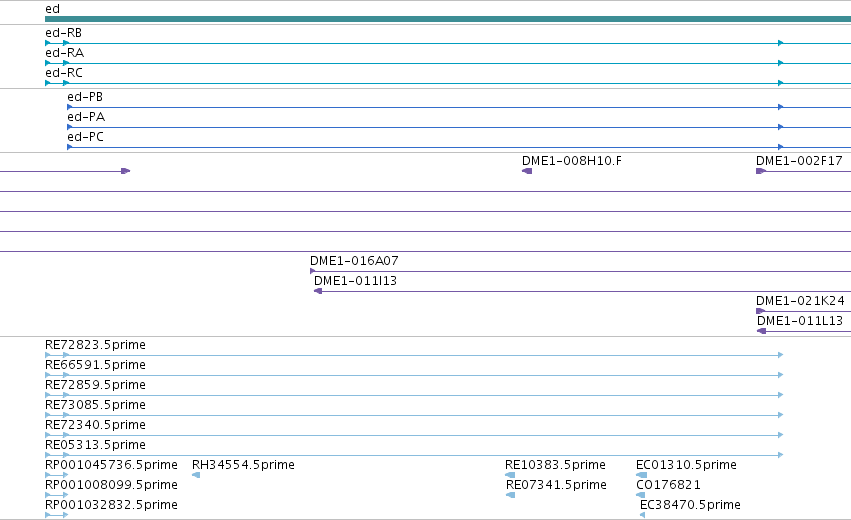Select the ed-PC protein label

click(86, 137)
